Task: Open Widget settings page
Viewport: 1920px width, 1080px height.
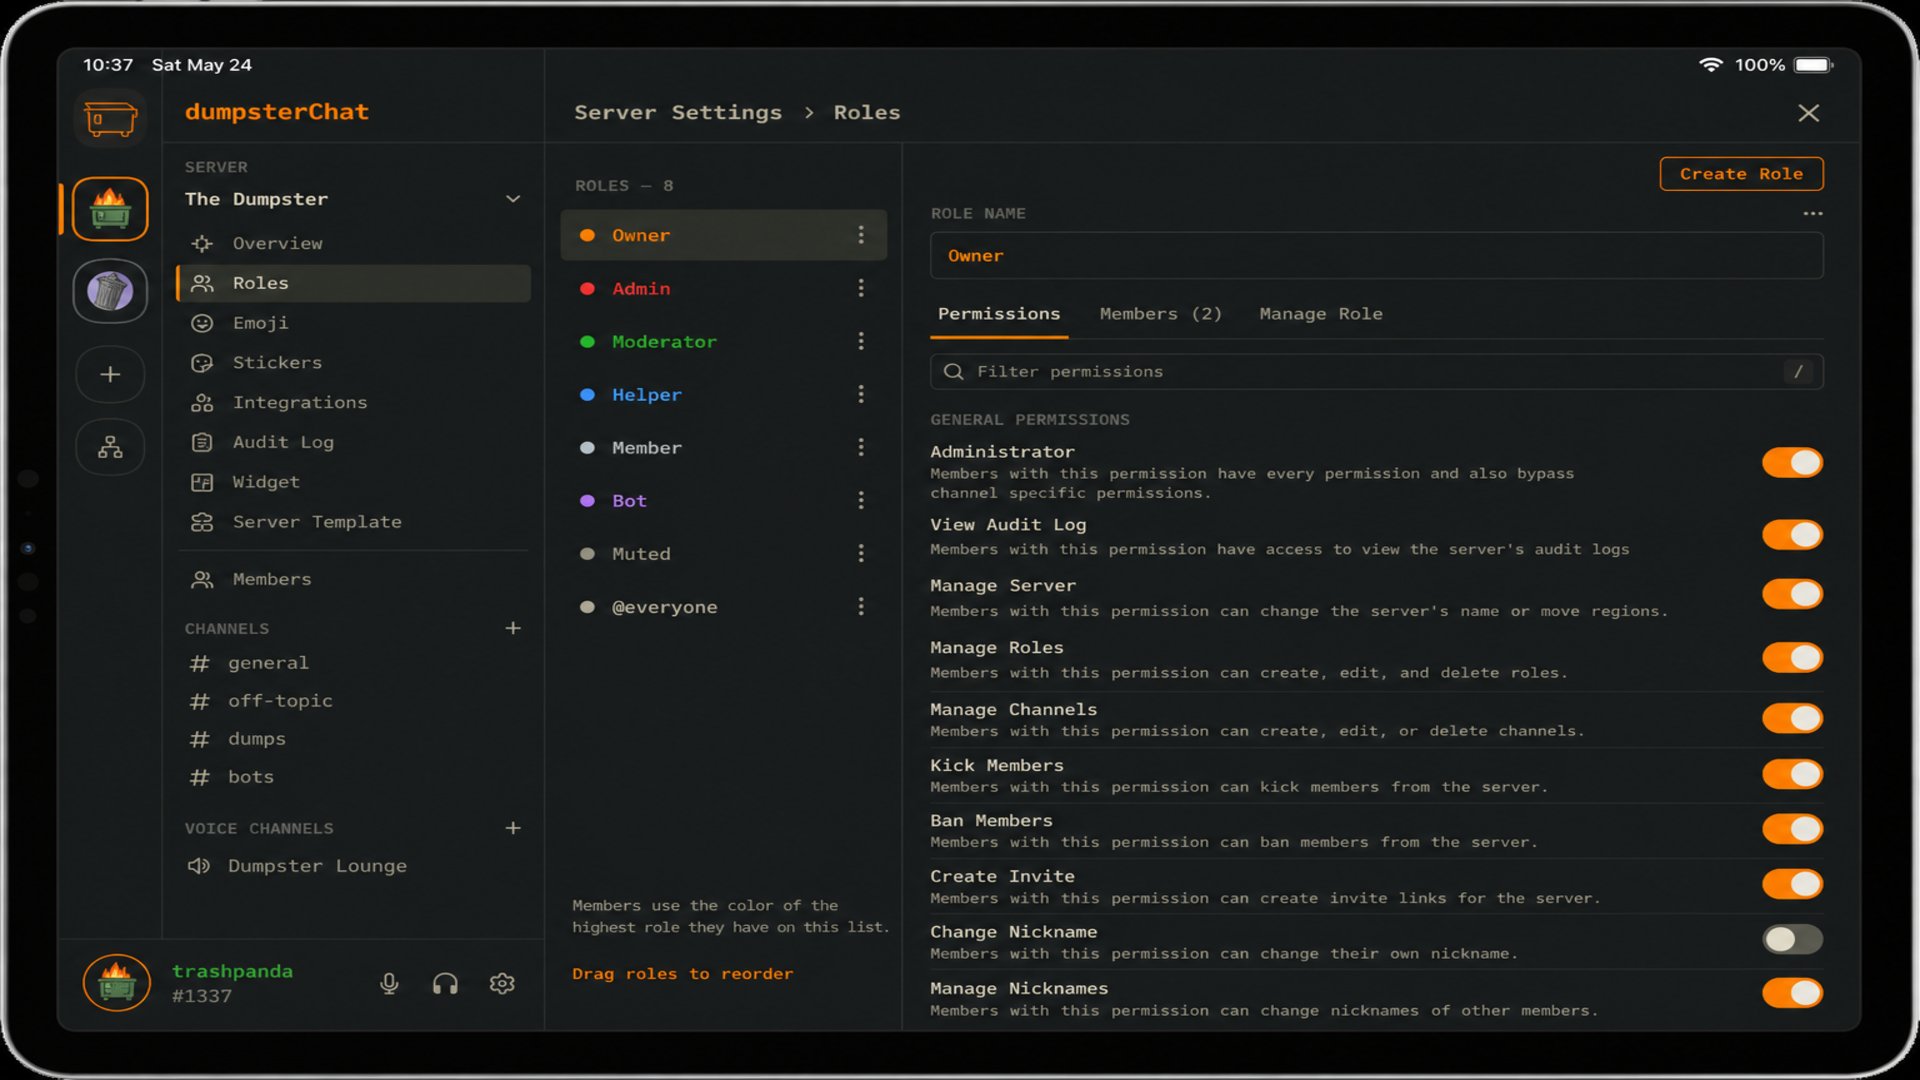Action: click(353, 482)
